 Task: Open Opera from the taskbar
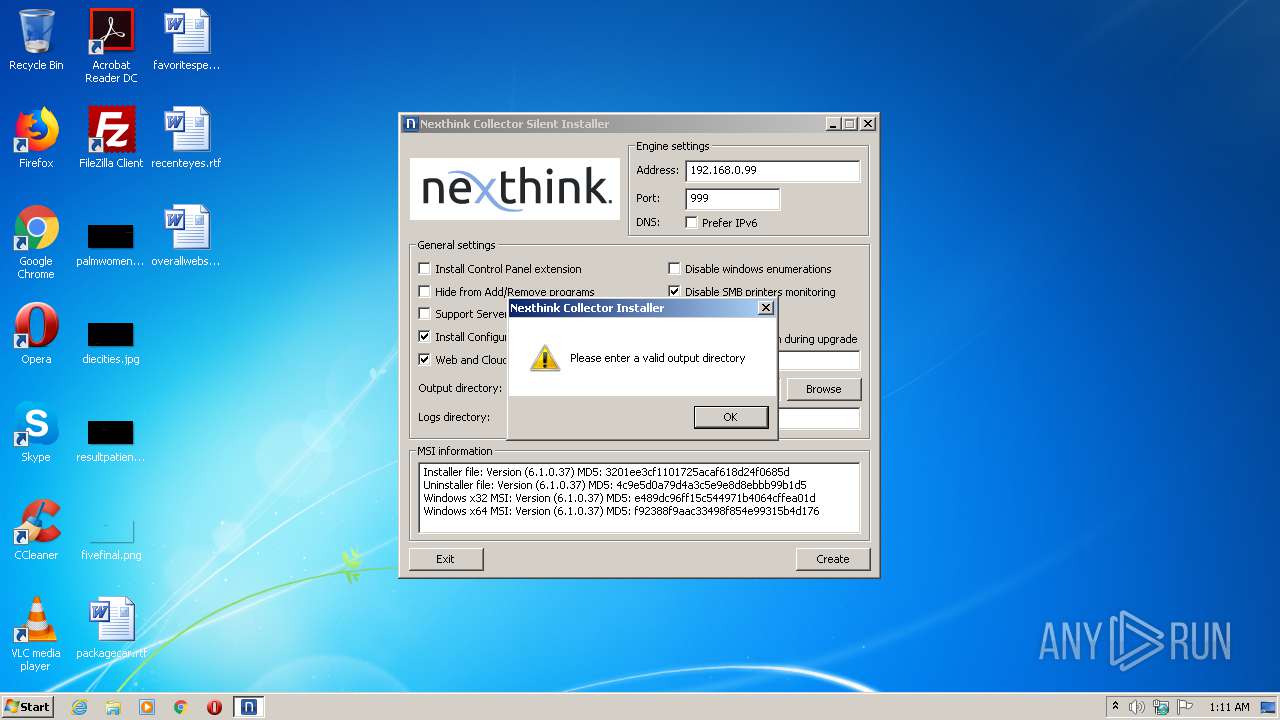(x=214, y=707)
